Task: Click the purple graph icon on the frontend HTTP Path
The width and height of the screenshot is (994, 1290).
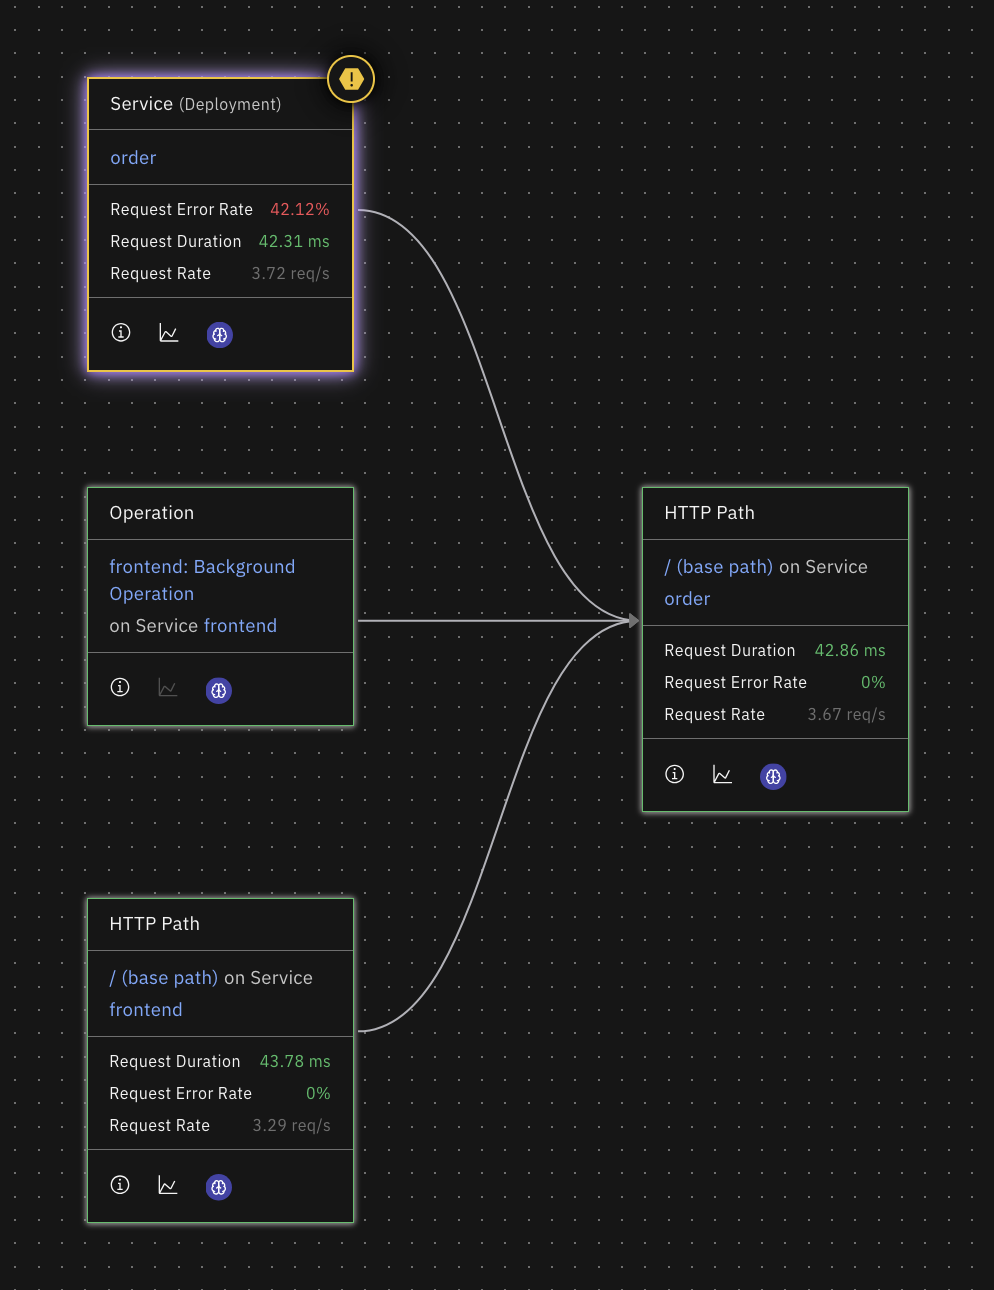Action: (x=218, y=1187)
